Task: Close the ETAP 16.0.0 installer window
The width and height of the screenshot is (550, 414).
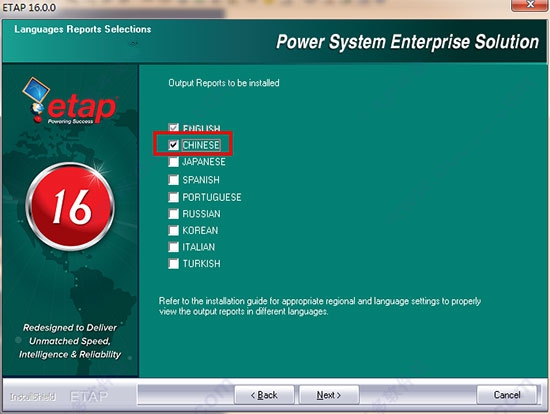Action: (x=530, y=5)
